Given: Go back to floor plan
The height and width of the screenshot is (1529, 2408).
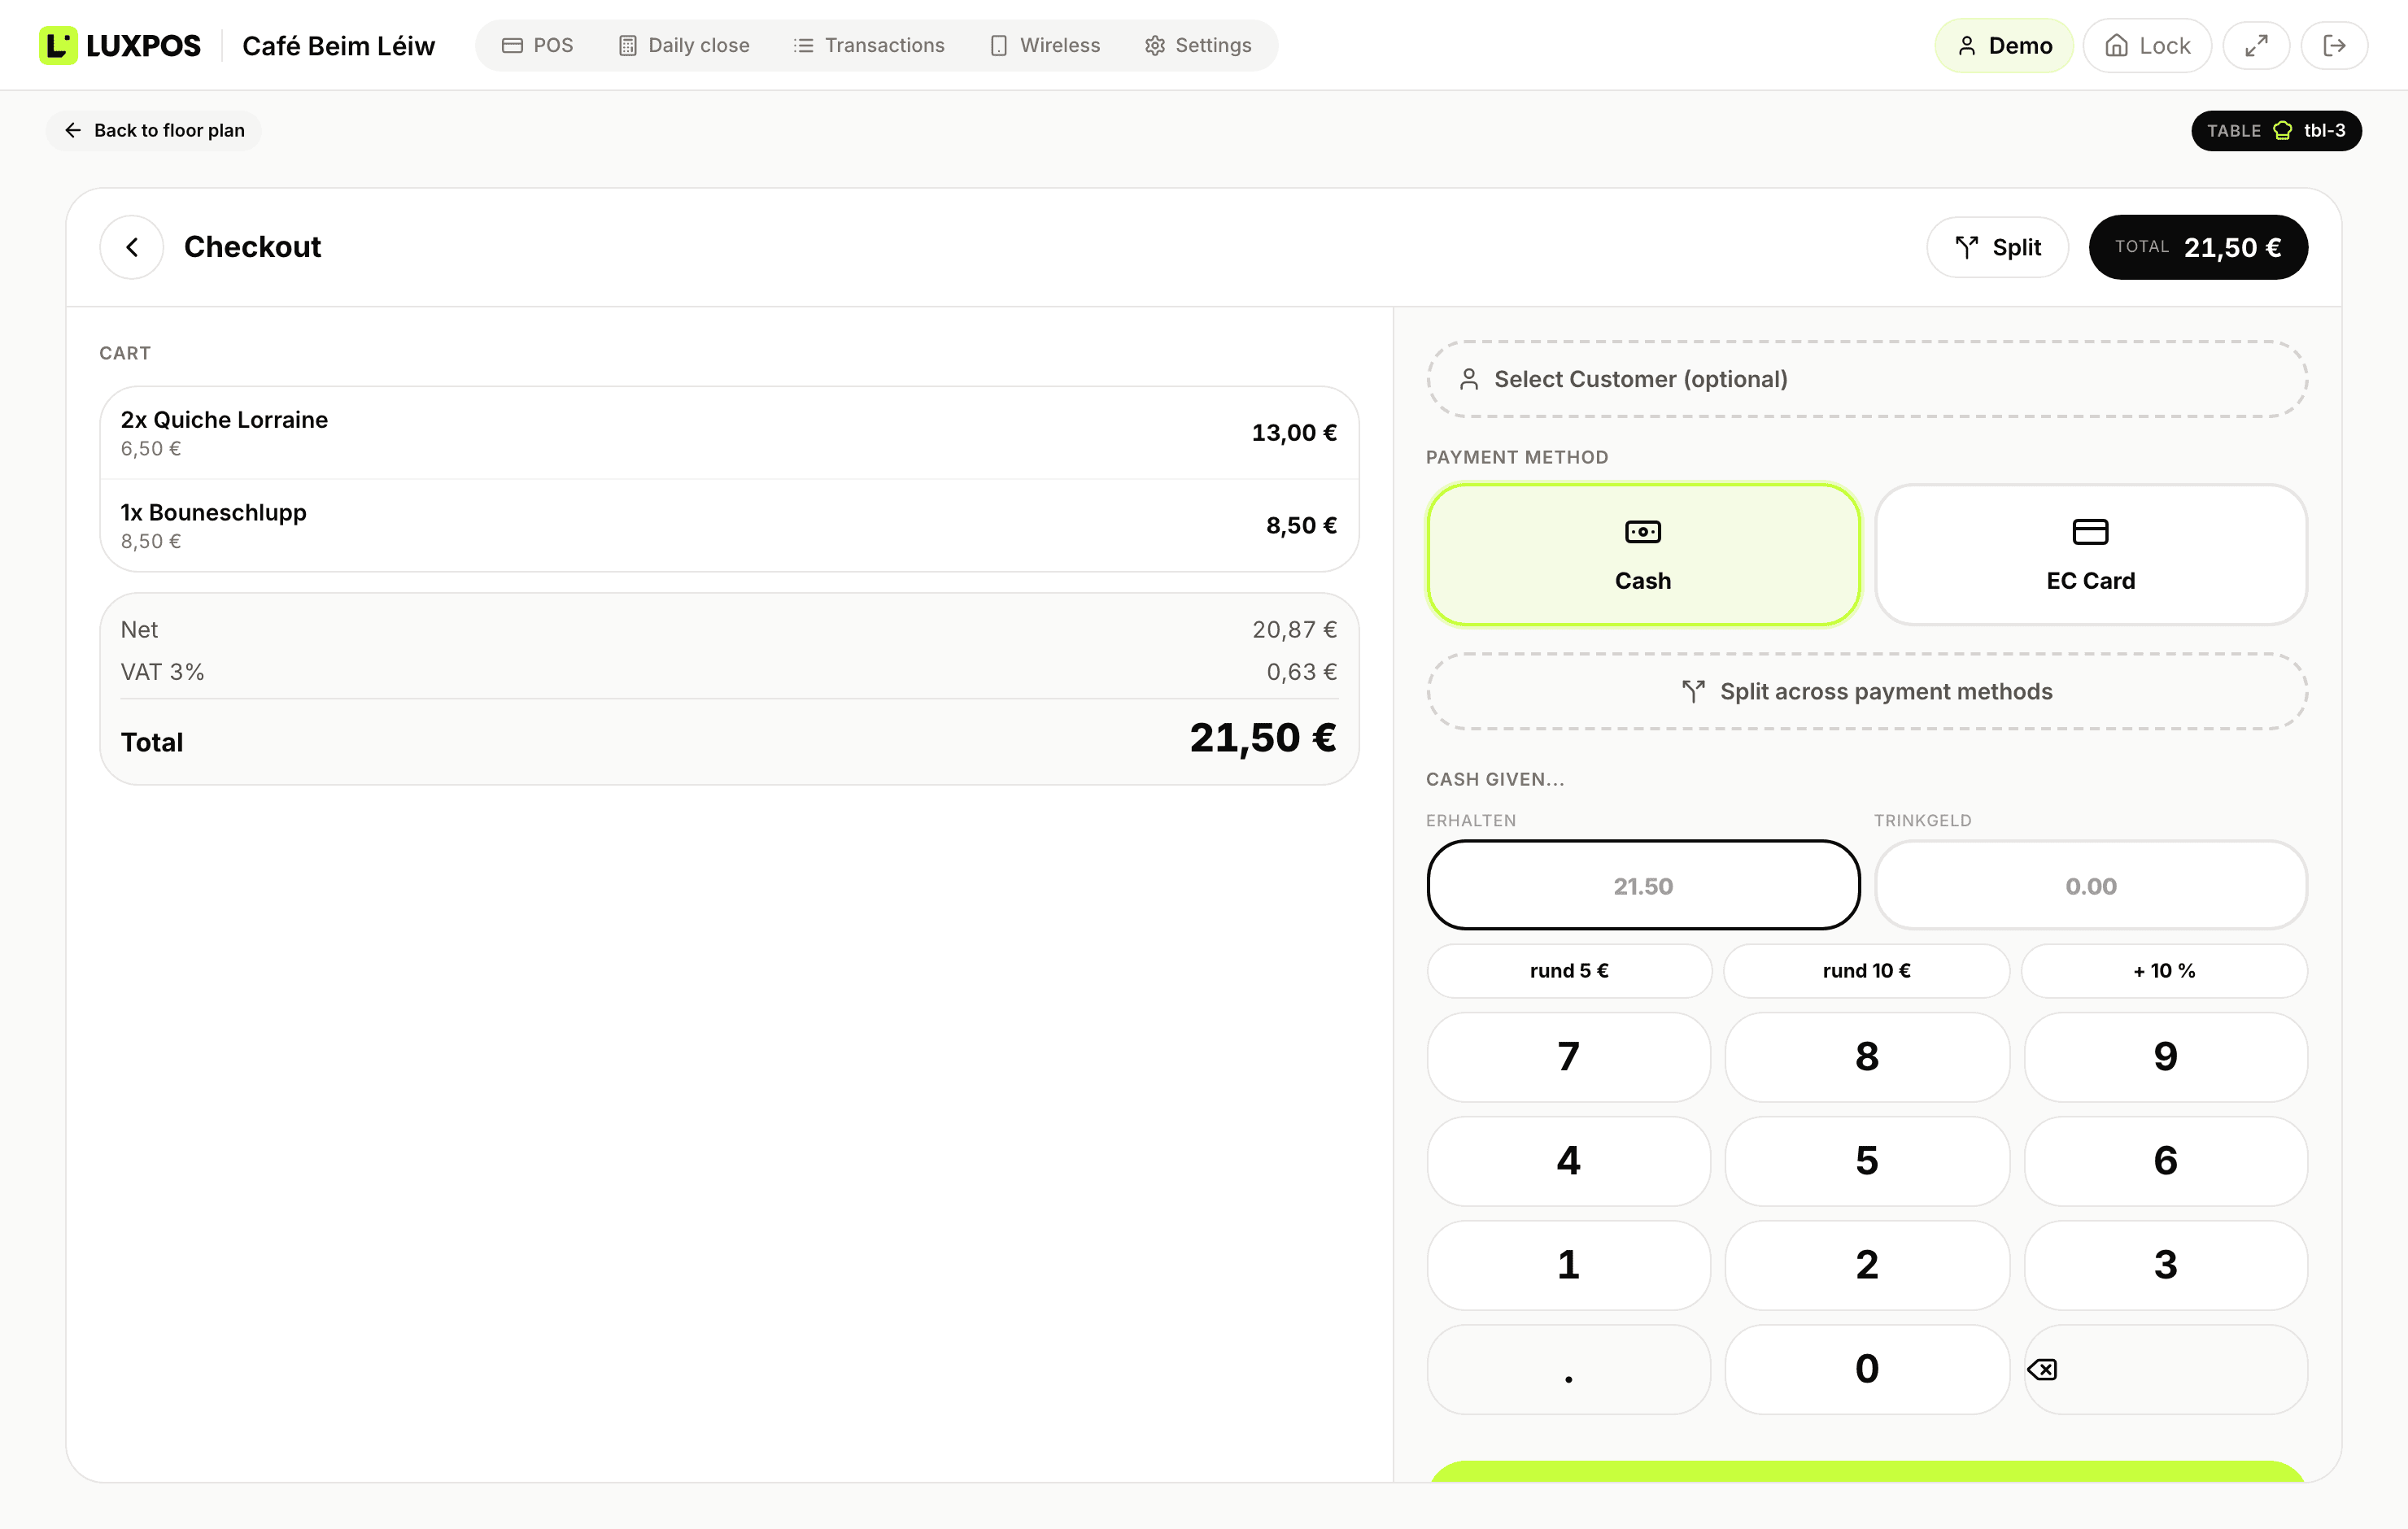Looking at the screenshot, I should coord(154,130).
